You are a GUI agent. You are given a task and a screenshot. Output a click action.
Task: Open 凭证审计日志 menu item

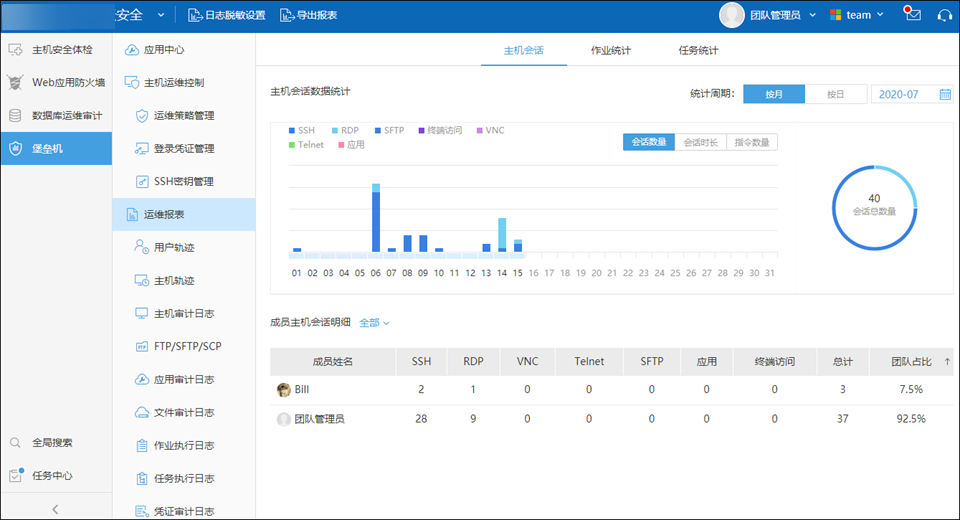(x=184, y=511)
